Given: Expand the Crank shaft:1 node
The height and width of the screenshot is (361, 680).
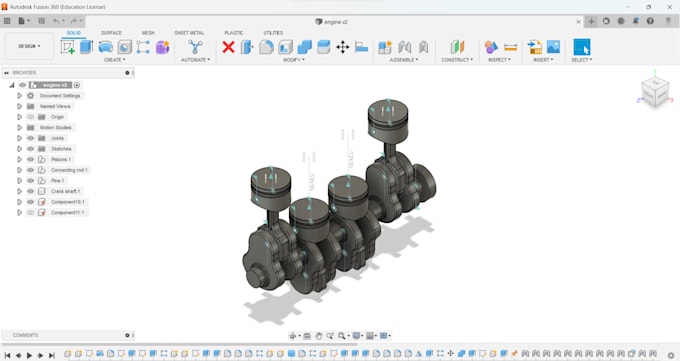Looking at the screenshot, I should (x=20, y=191).
